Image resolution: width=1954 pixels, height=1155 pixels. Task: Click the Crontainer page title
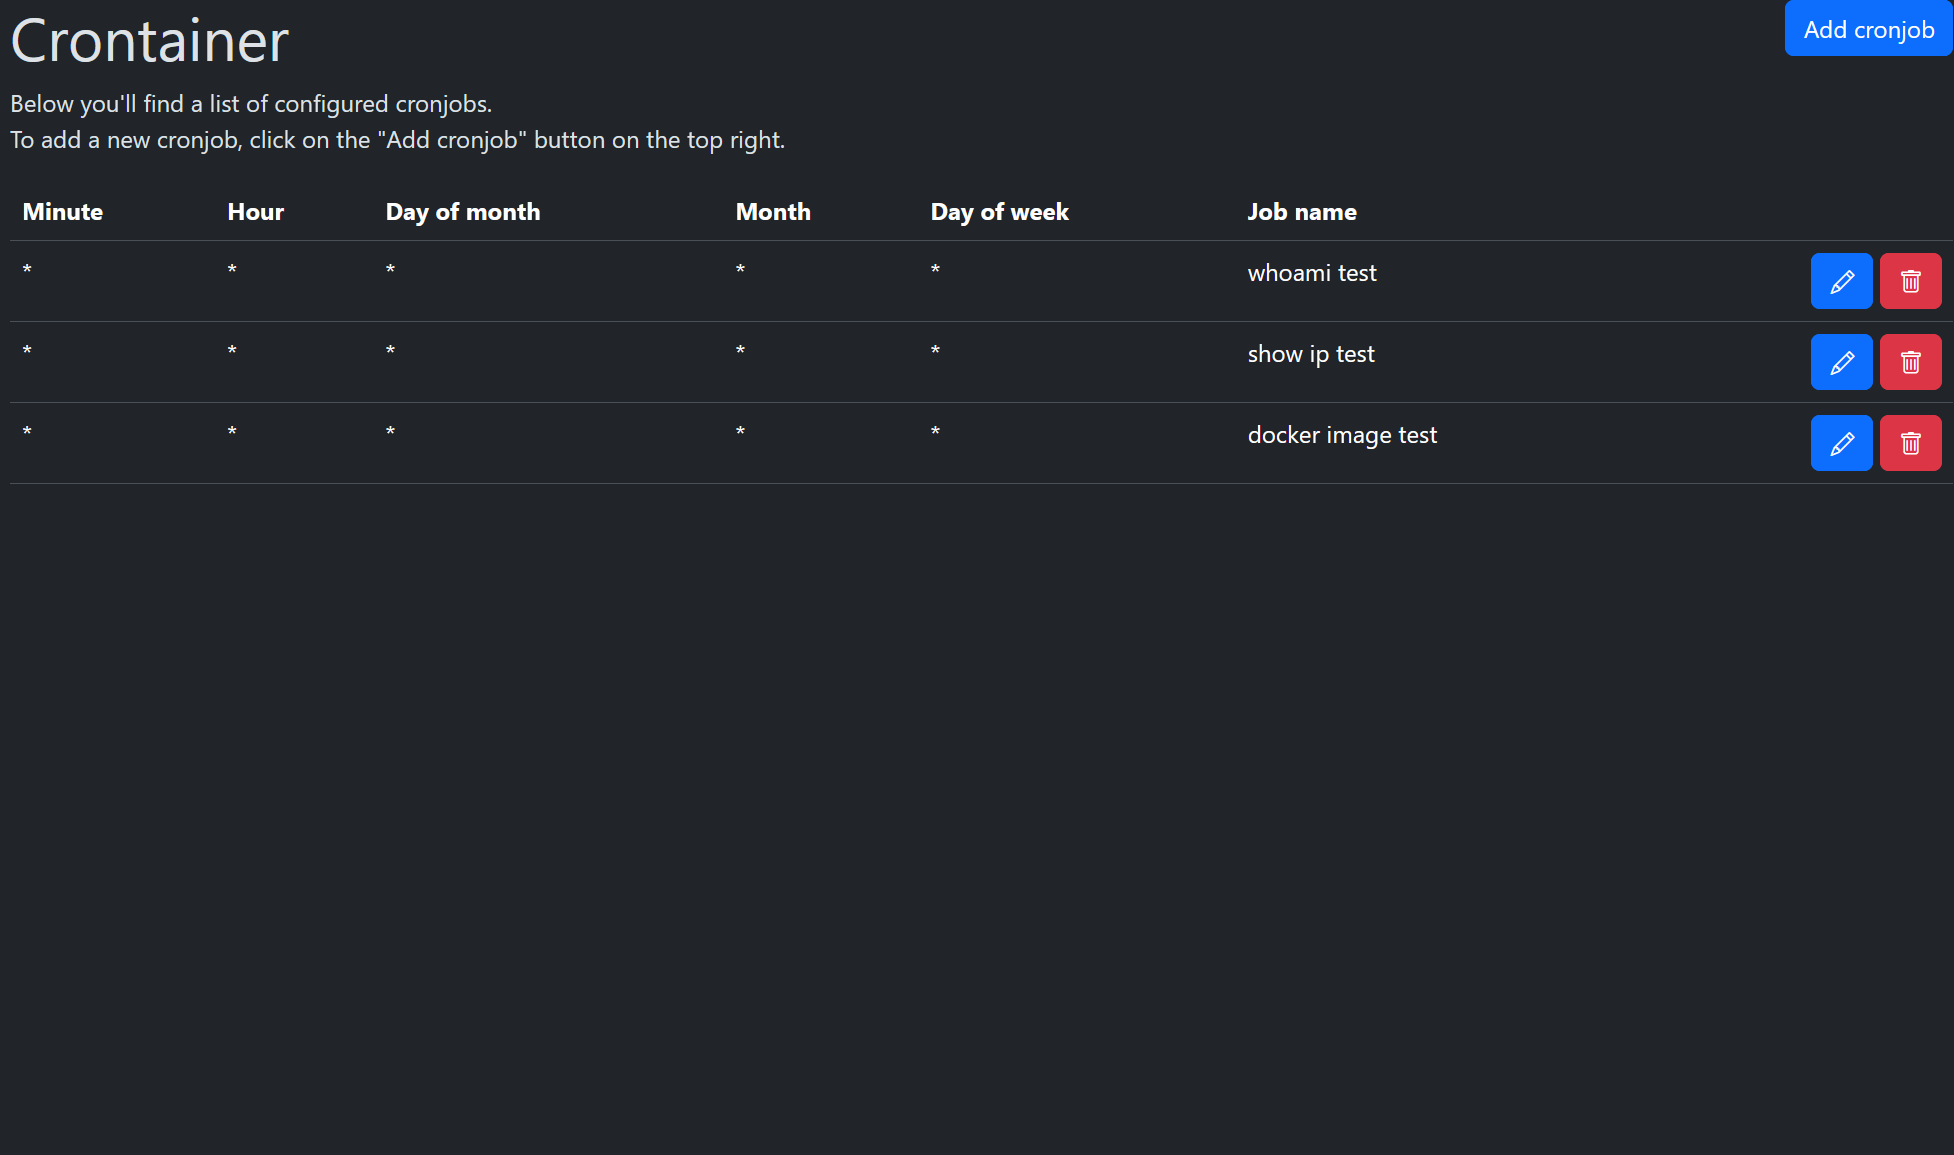coord(150,41)
